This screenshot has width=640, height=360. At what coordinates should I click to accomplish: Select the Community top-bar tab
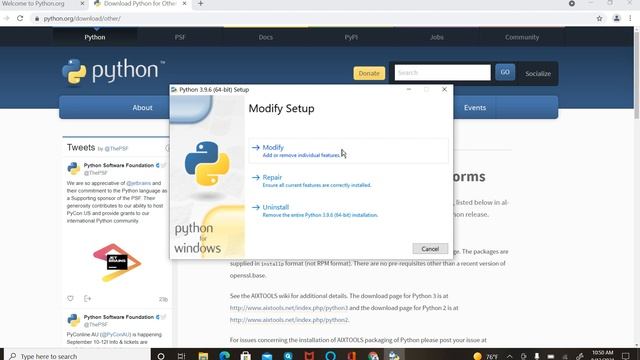(522, 37)
